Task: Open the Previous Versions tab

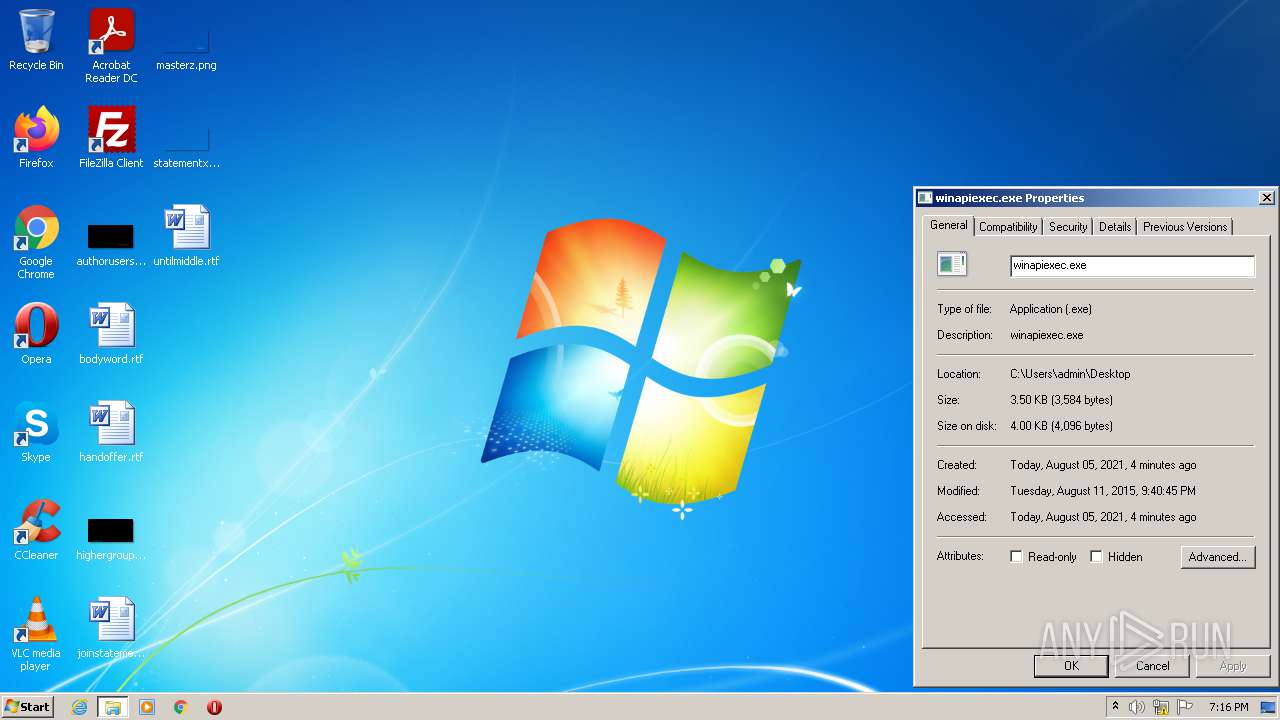Action: (1185, 227)
